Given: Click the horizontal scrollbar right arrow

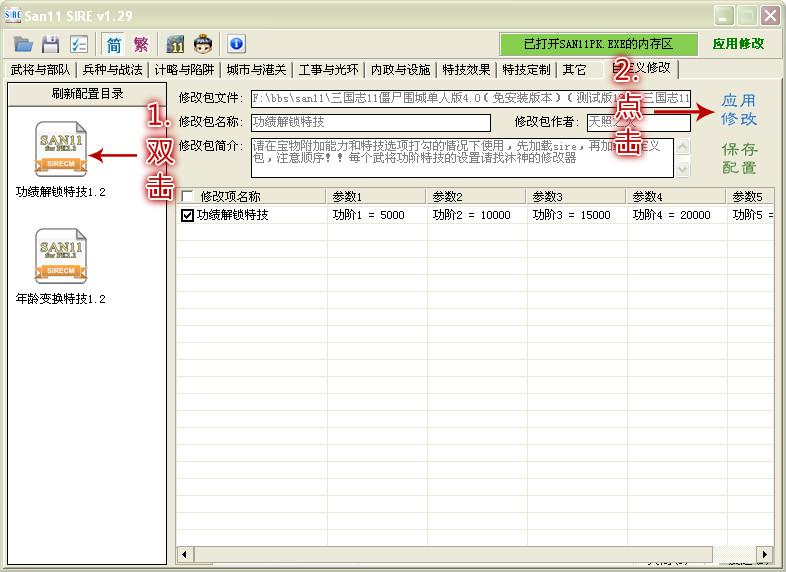Looking at the screenshot, I should pyautogui.click(x=764, y=554).
